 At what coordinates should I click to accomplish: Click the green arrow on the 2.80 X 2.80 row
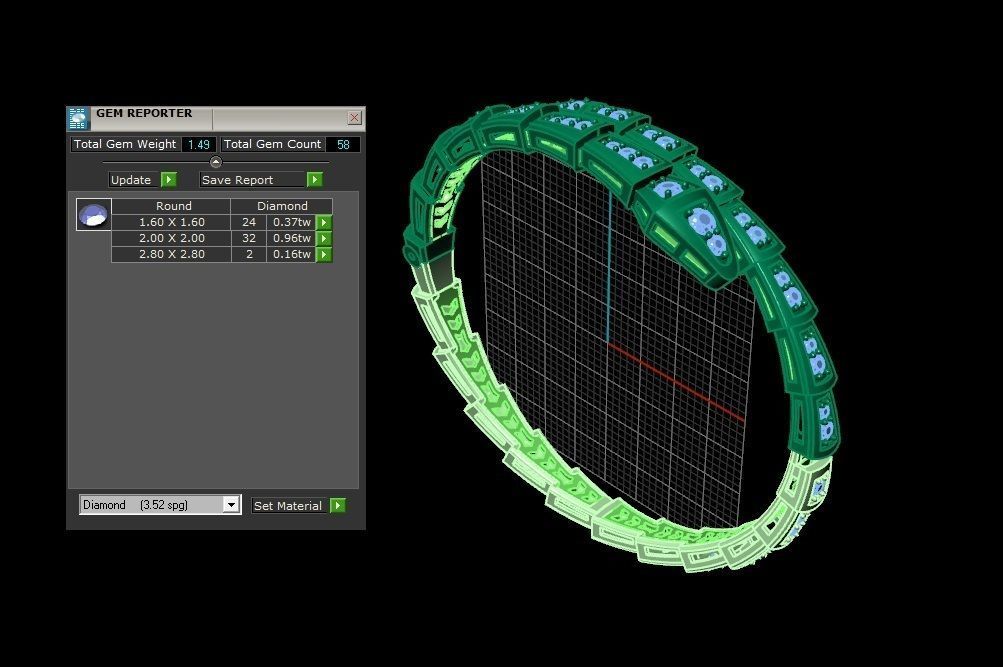click(324, 255)
